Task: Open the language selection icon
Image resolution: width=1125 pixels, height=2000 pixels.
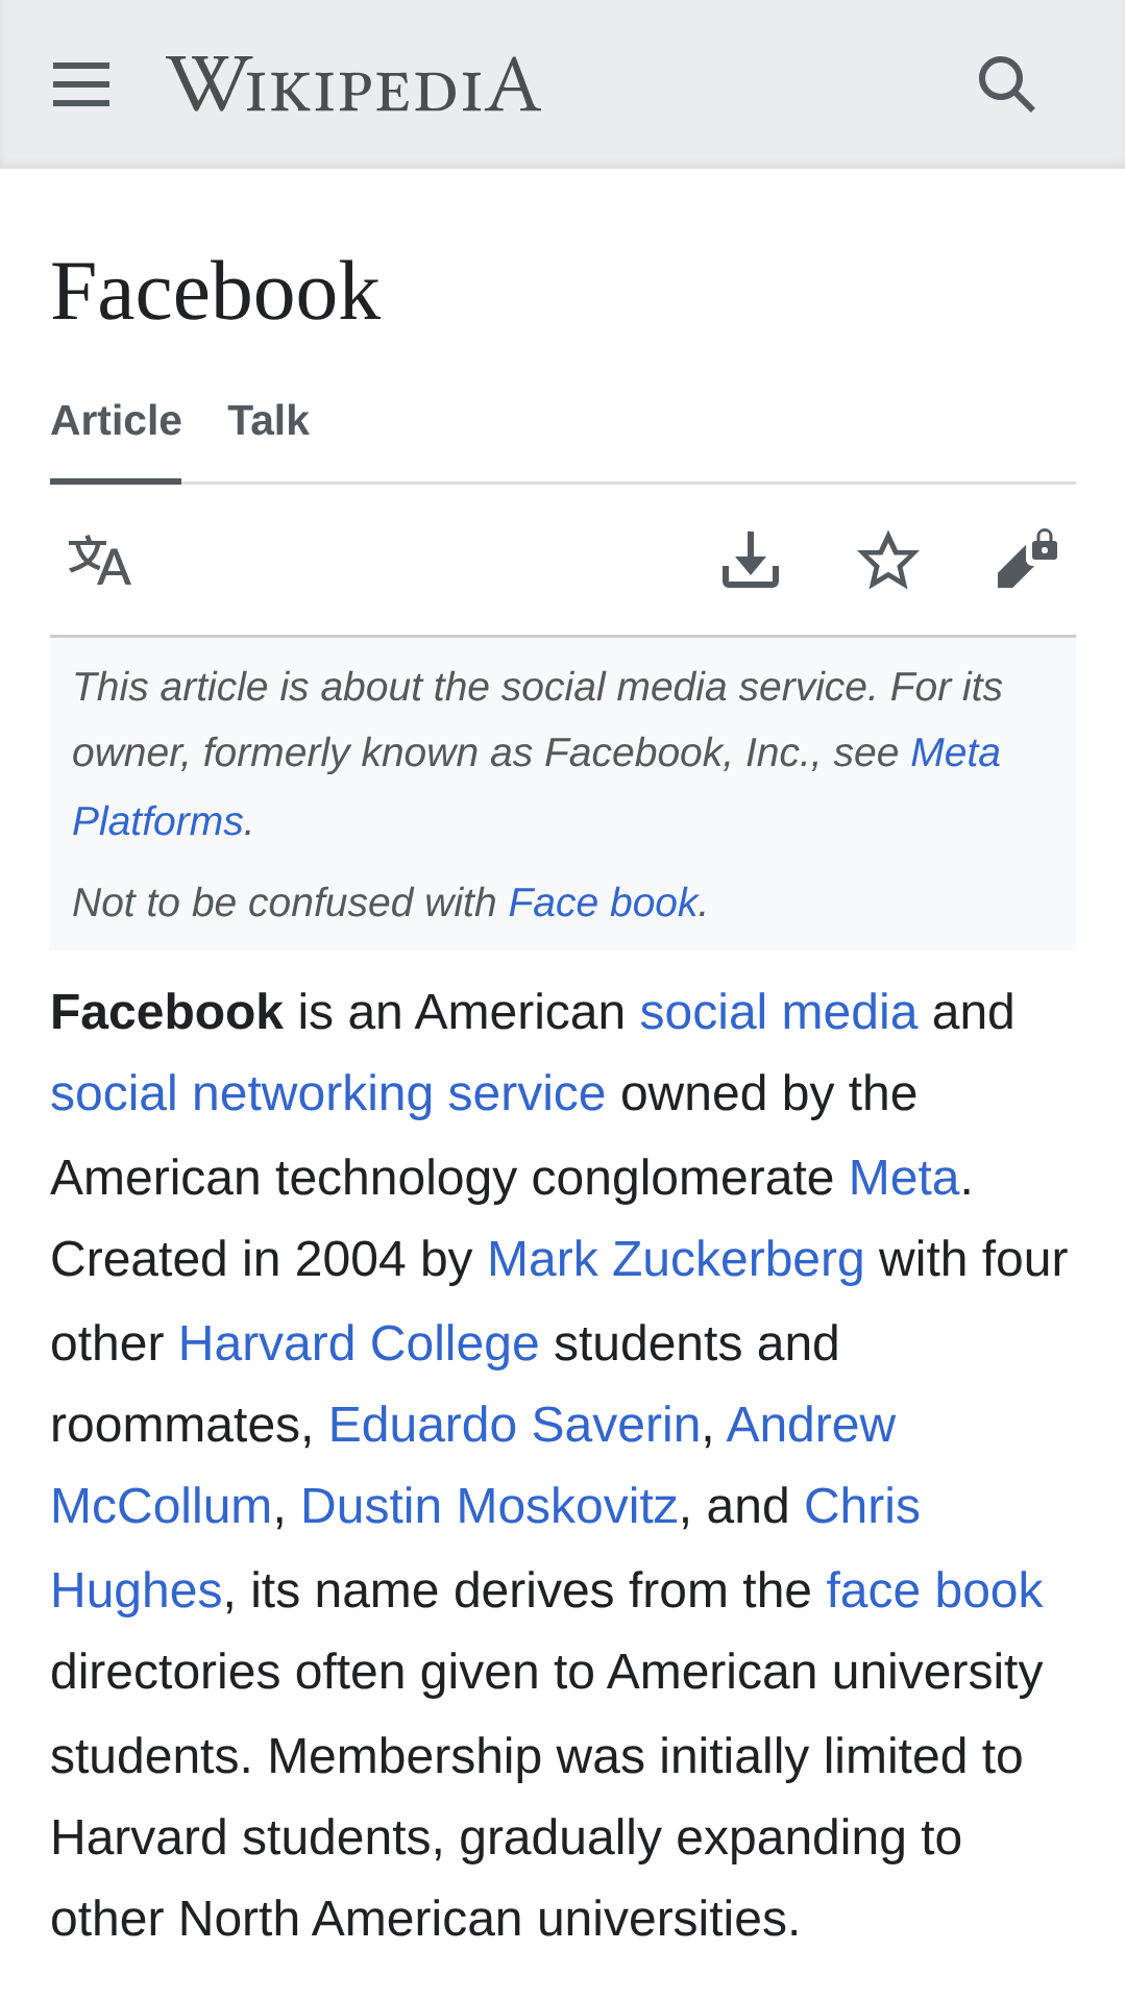Action: (99, 561)
